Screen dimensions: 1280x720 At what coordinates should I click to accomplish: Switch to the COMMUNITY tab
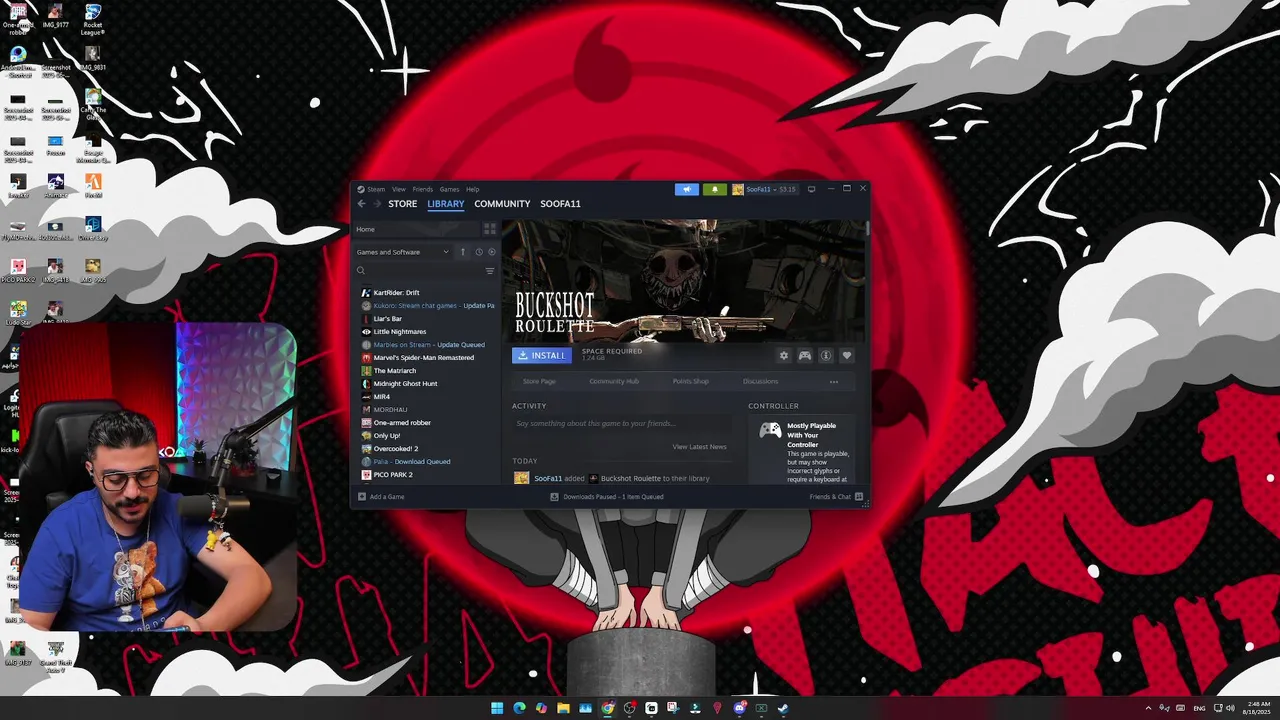click(x=502, y=204)
